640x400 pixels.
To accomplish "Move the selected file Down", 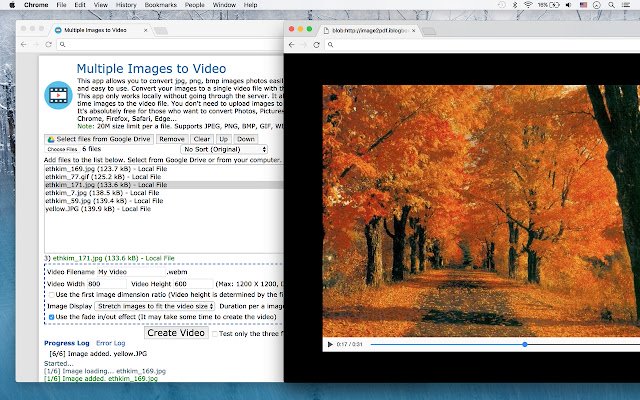I will click(246, 139).
